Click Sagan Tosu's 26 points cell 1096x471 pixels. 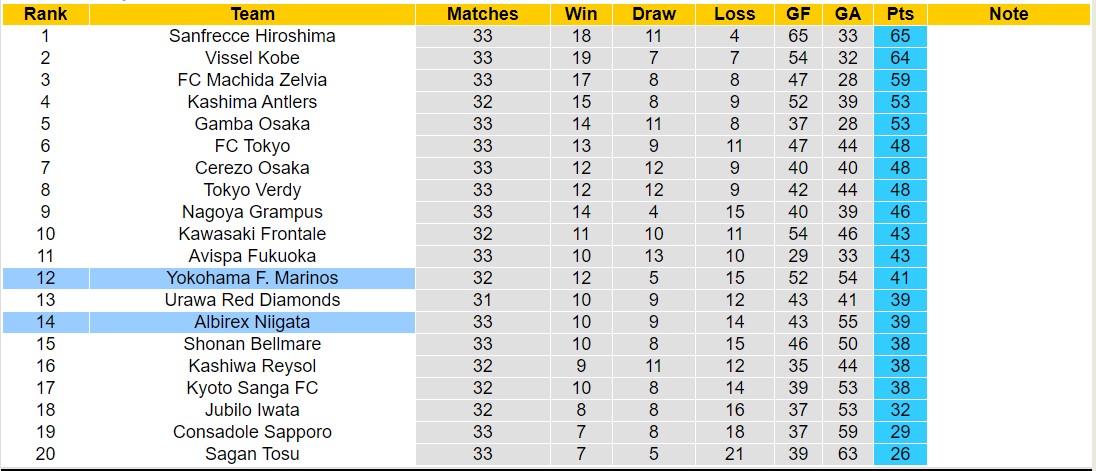tap(899, 454)
